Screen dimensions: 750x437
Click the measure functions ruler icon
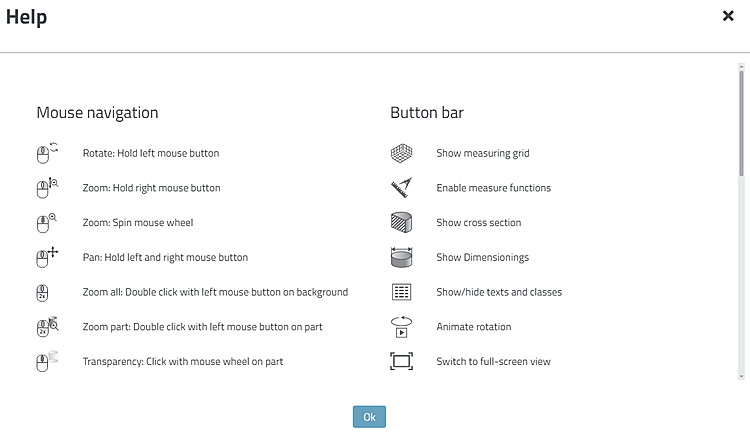point(401,188)
